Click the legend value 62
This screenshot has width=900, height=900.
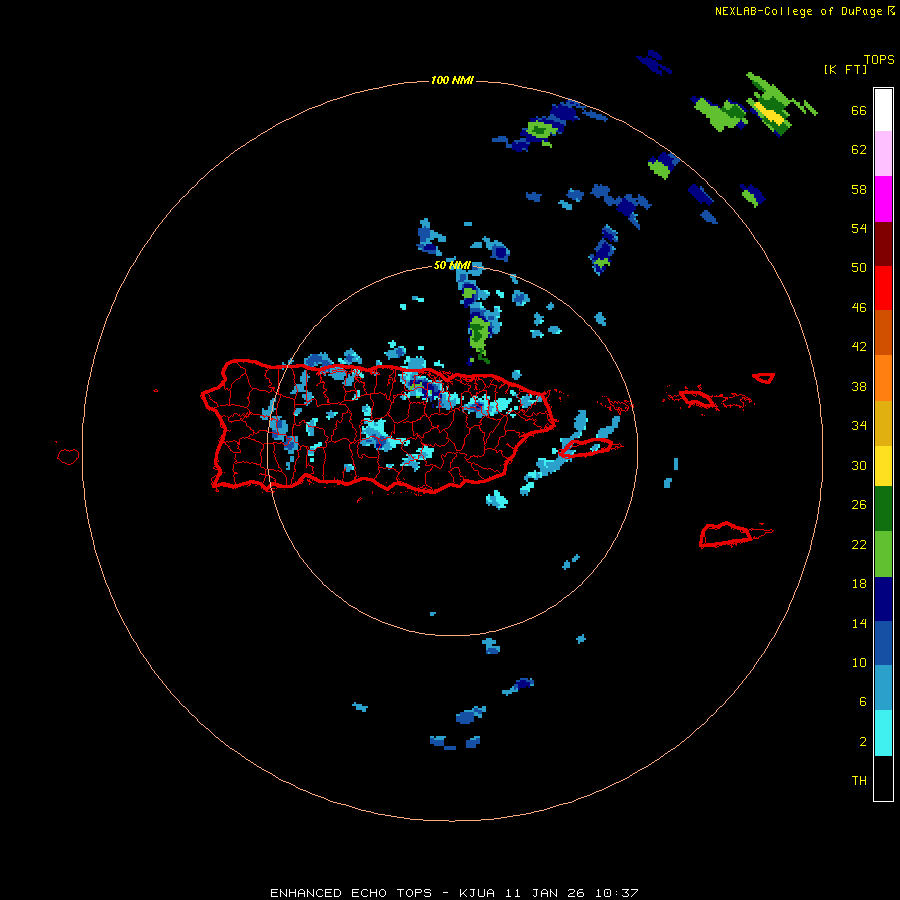pyautogui.click(x=859, y=150)
